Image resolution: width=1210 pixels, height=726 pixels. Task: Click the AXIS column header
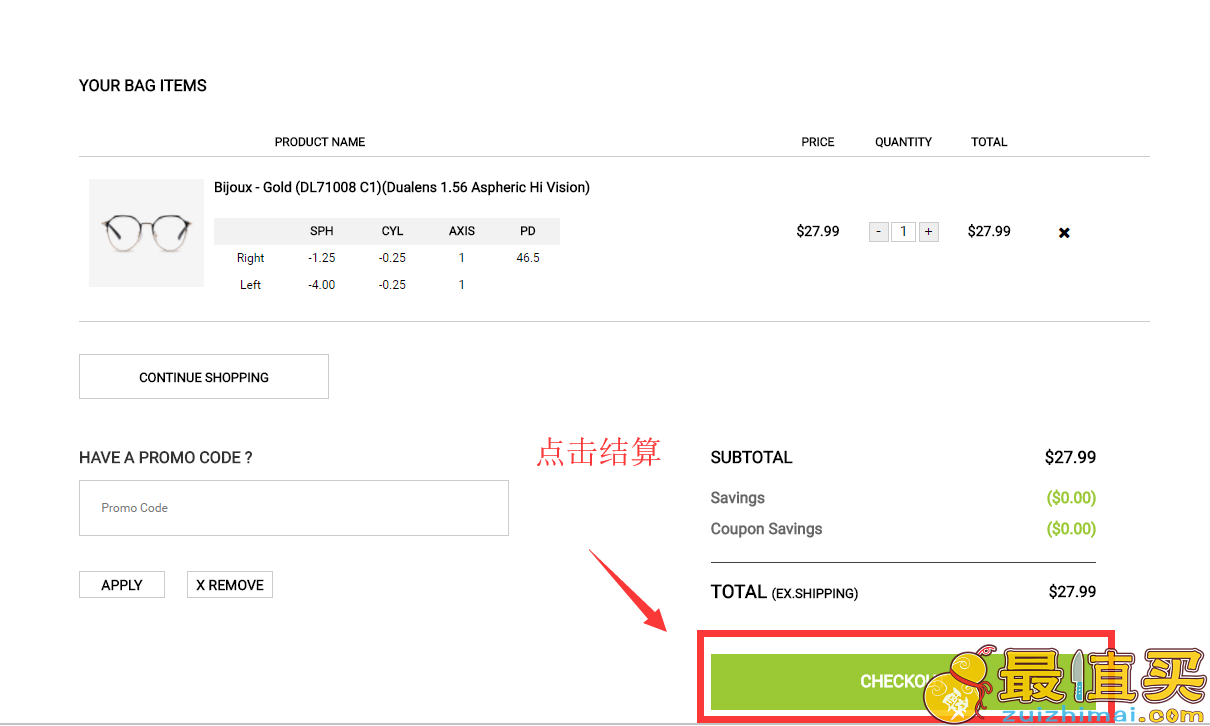click(x=462, y=231)
